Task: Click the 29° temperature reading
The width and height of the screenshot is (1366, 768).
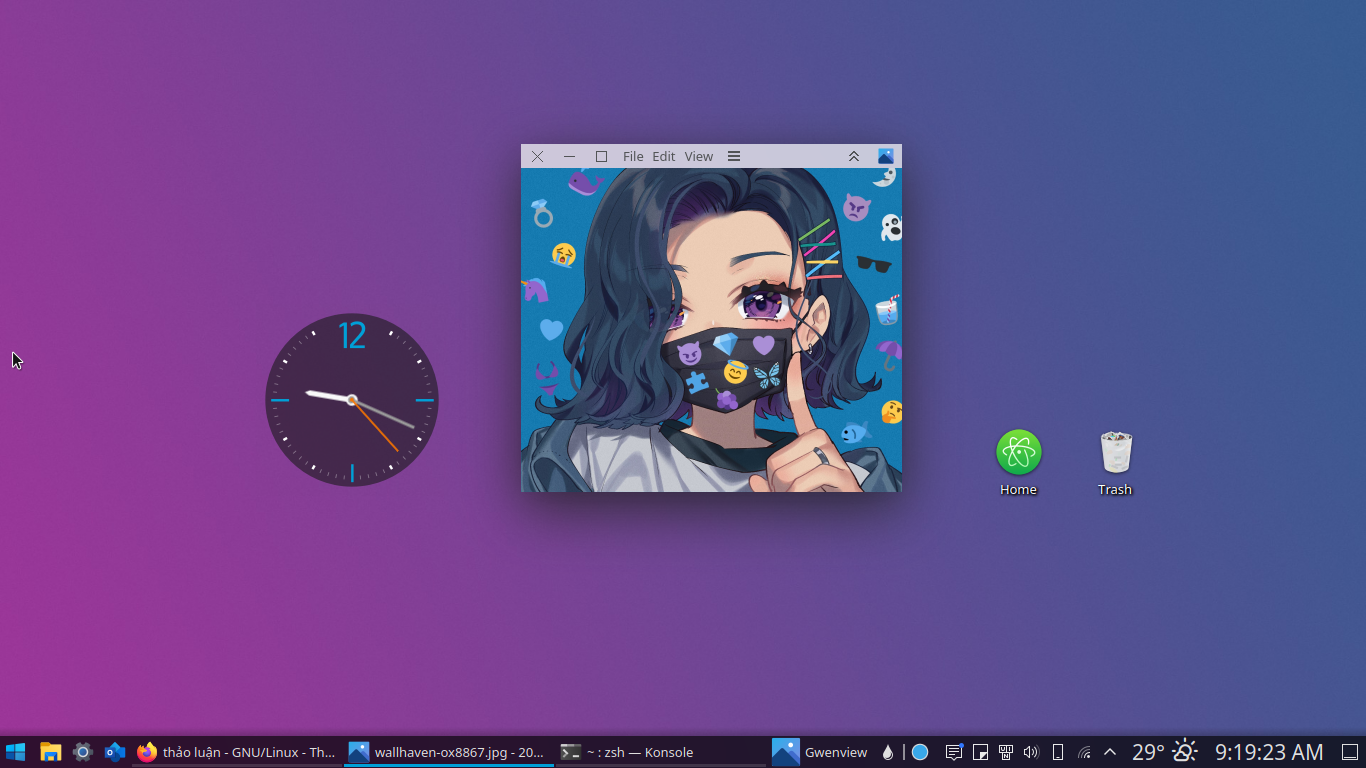Action: (x=1148, y=752)
